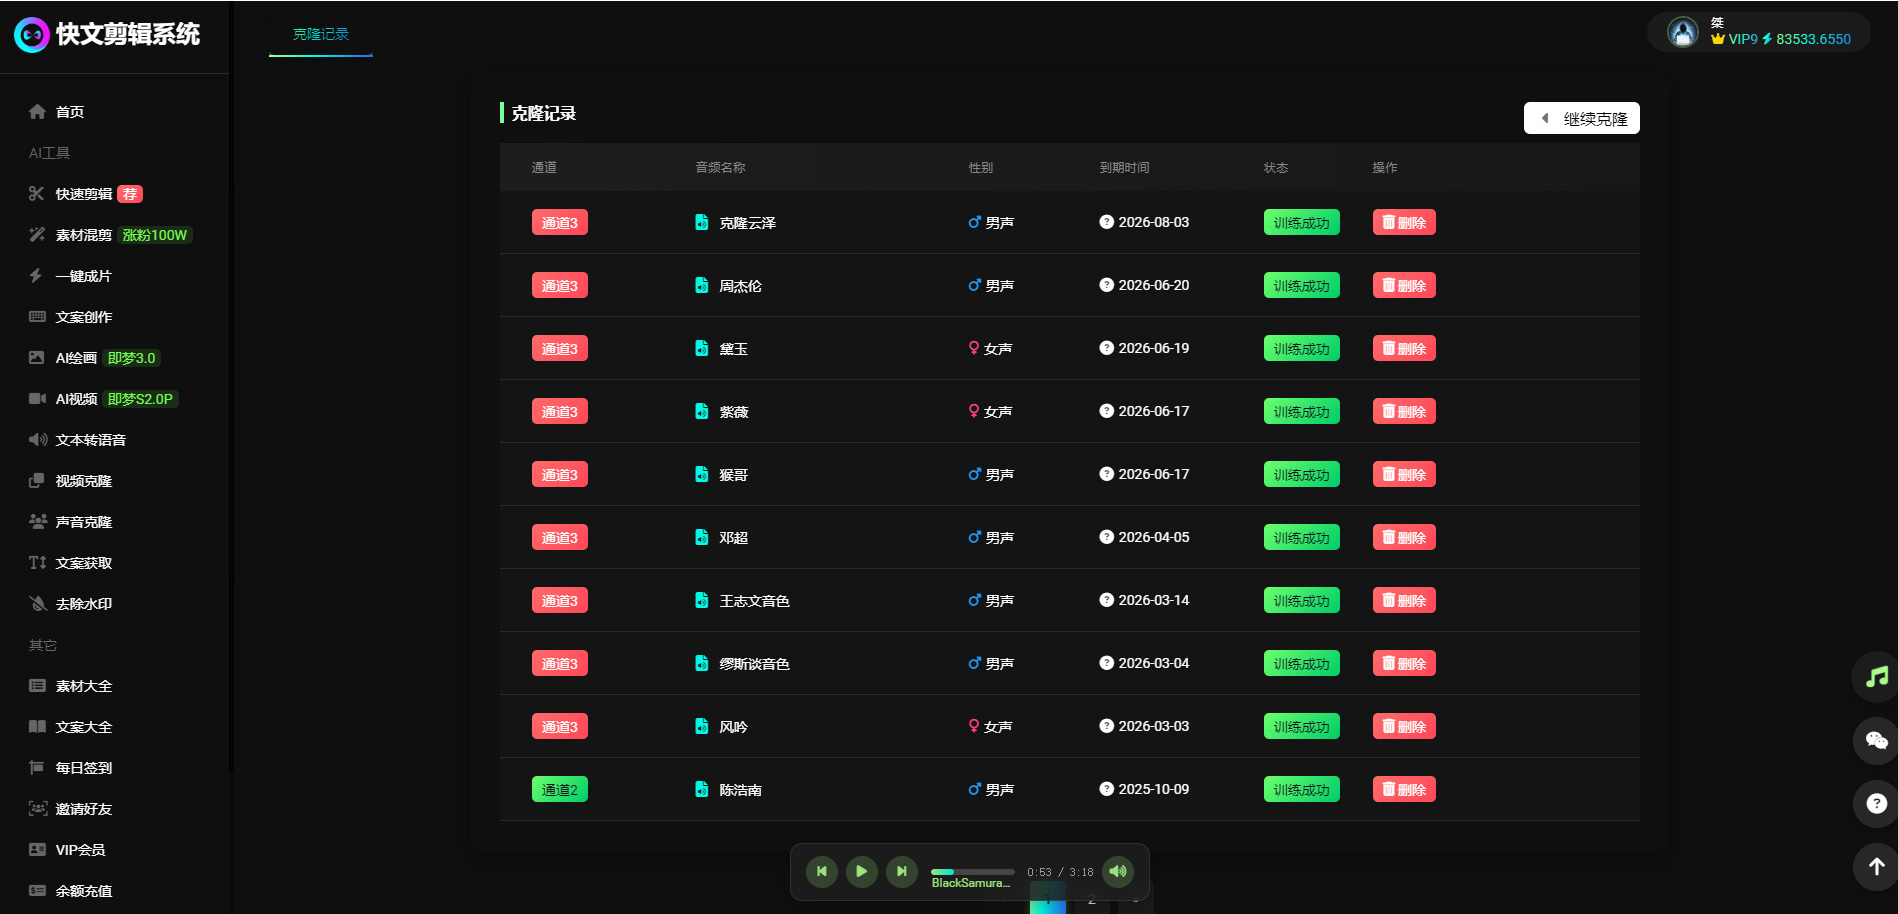The image size is (1898, 914).
Task: Switch to the 克隆记录 tab
Action: click(x=320, y=34)
